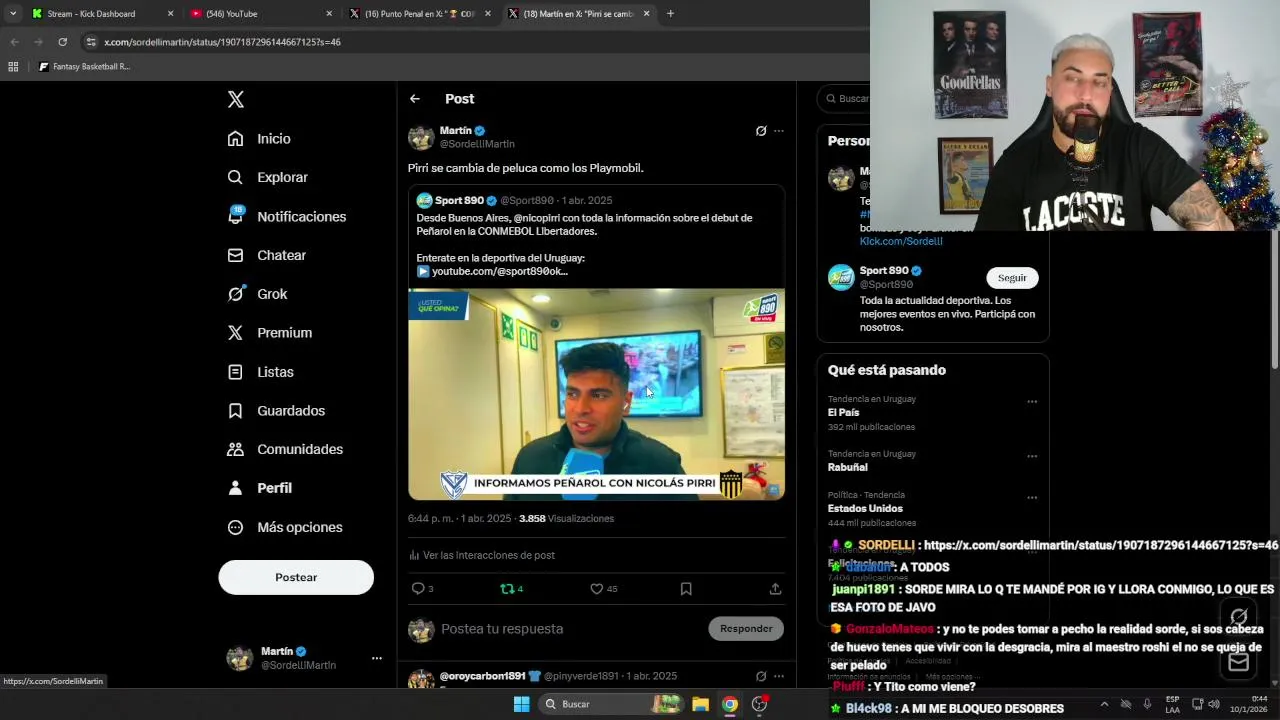Open Guardados bookmark icon in sidebar
The width and height of the screenshot is (1280, 720).
(x=235, y=411)
